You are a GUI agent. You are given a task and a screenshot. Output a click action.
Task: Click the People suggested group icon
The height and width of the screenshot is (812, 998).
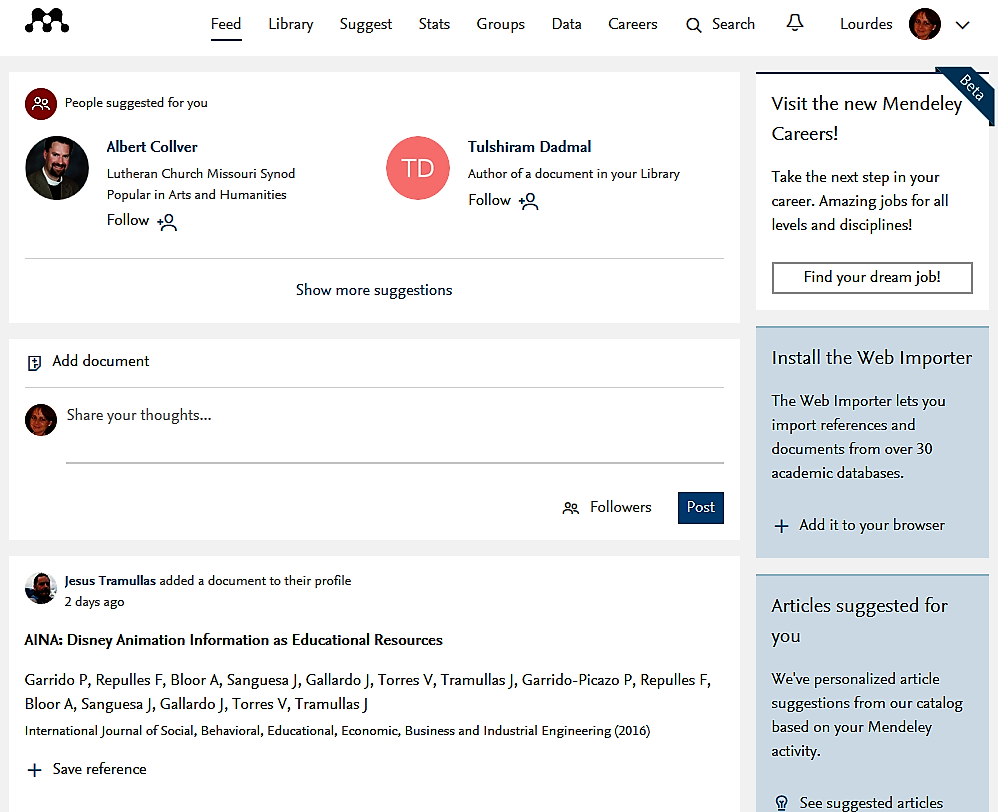click(41, 104)
